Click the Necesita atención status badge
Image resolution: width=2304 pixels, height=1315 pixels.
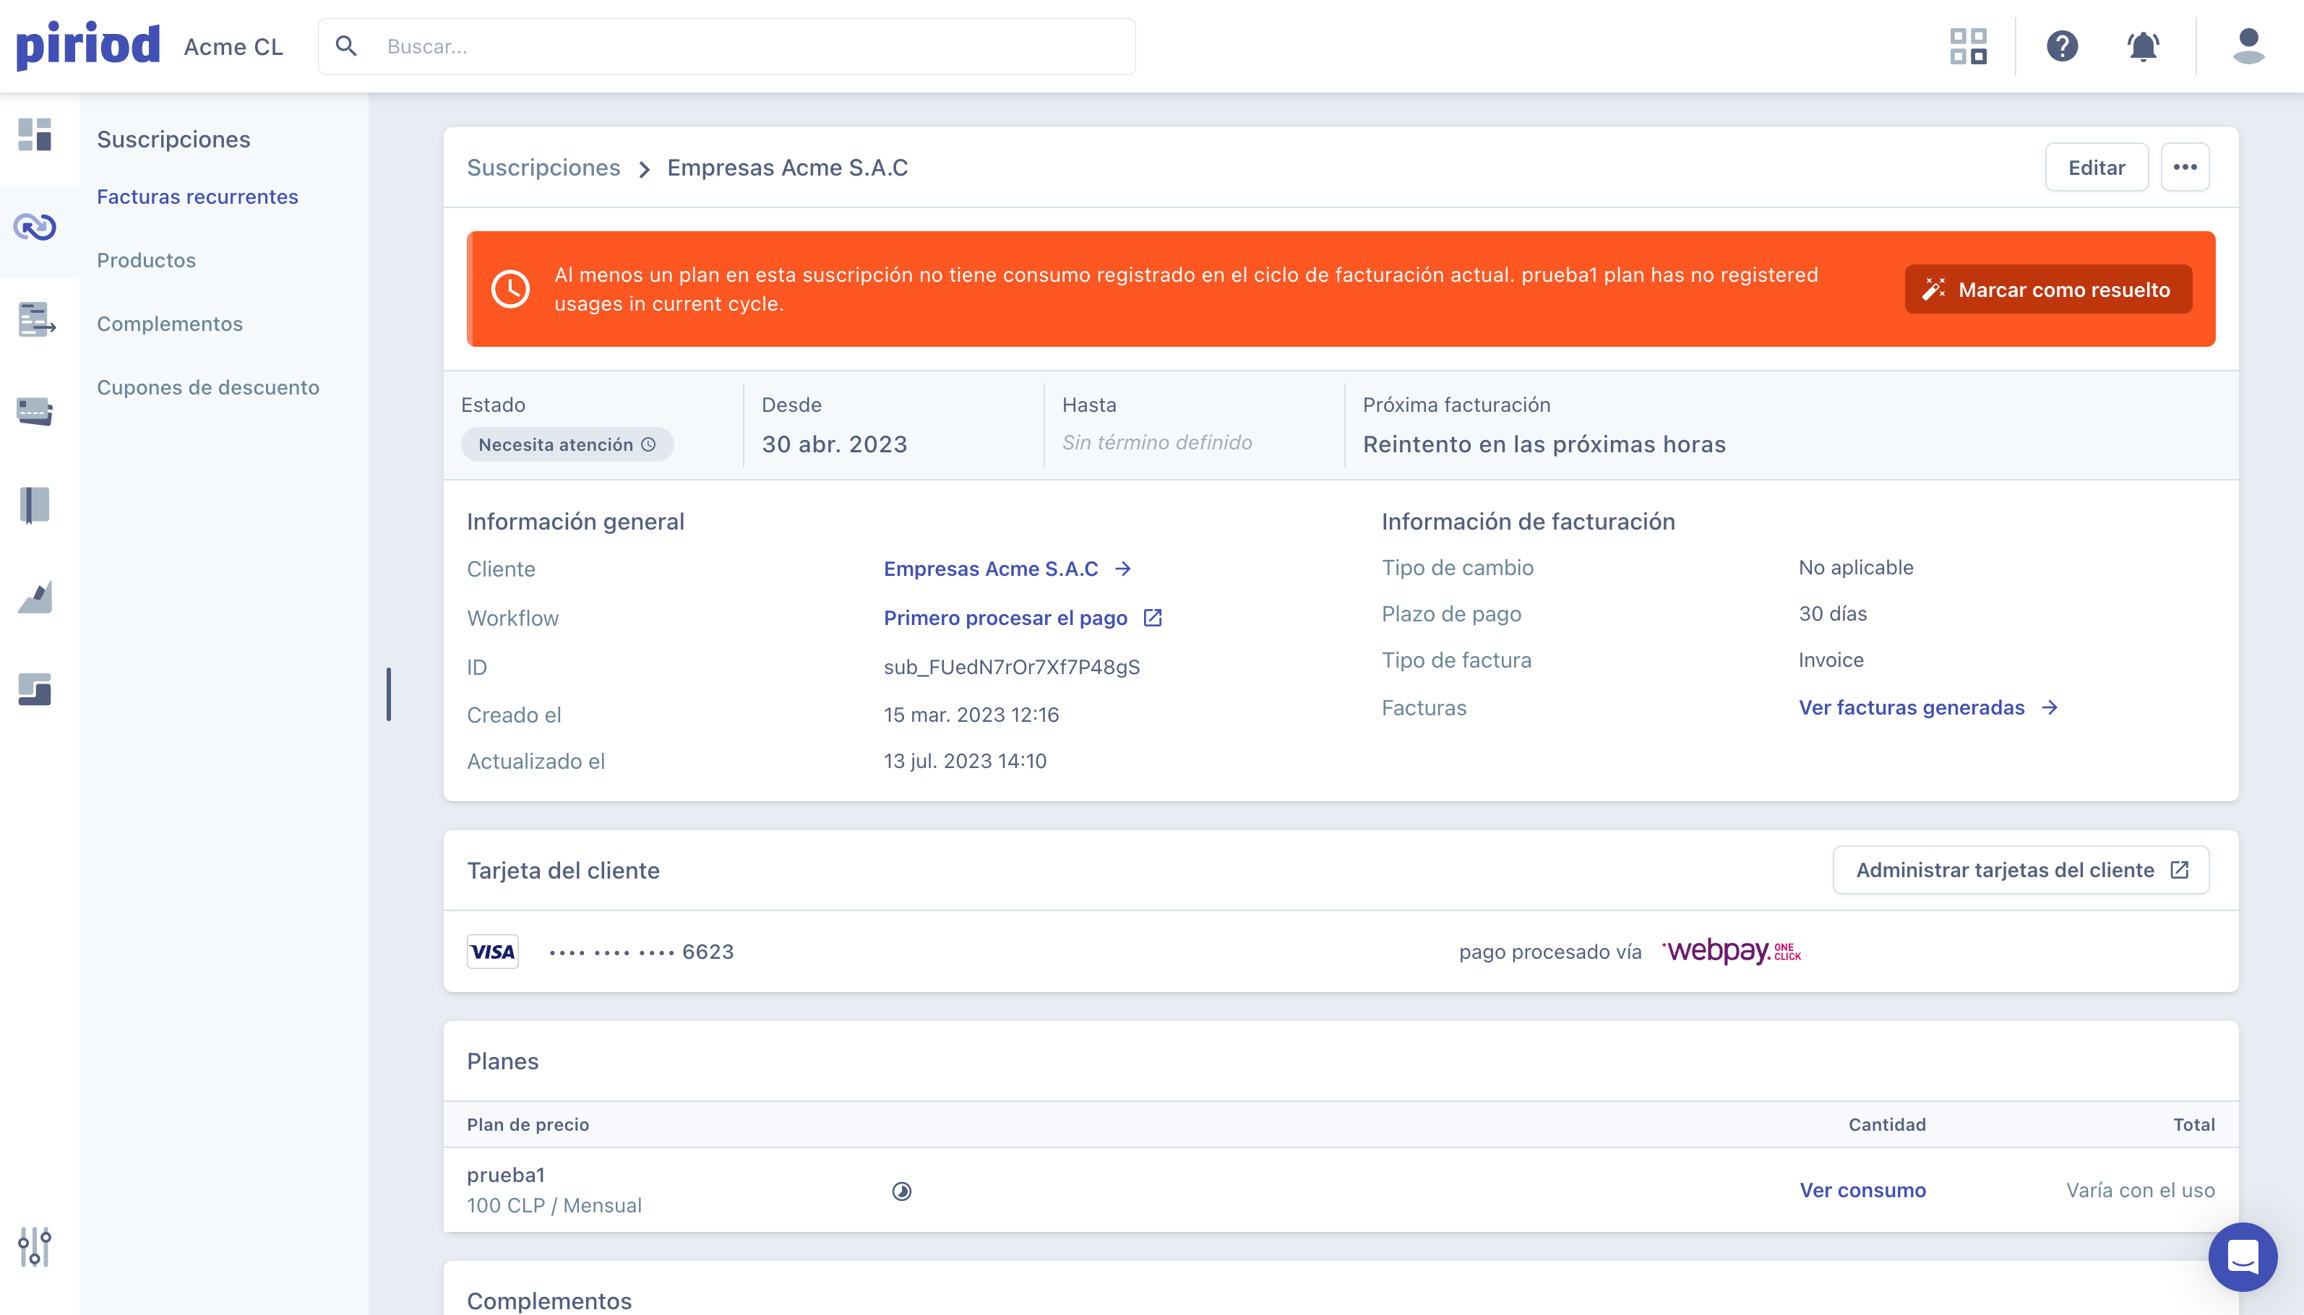coord(567,444)
